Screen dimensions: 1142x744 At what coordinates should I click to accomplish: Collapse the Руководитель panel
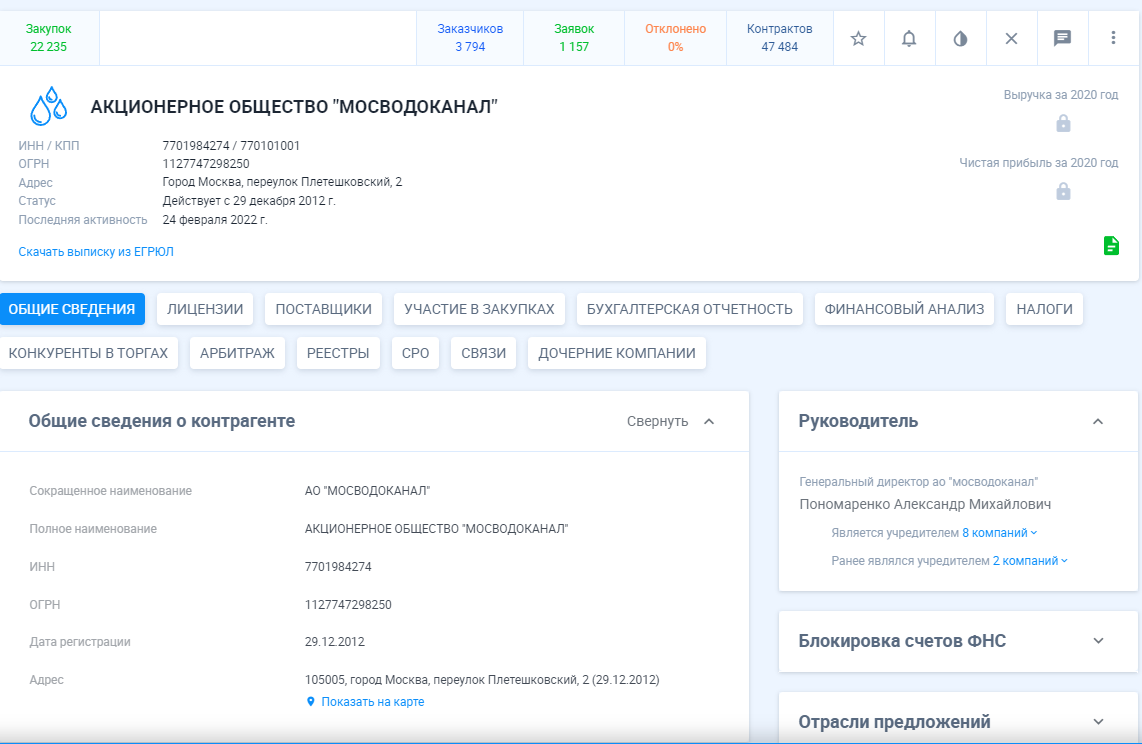[x=1097, y=421]
